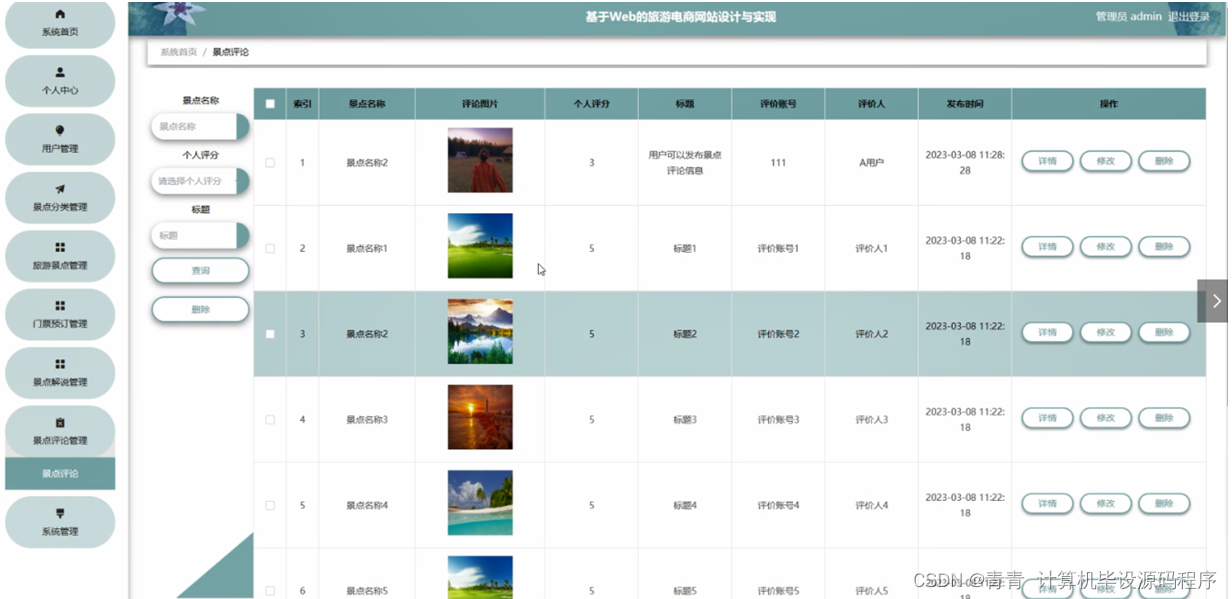The width and height of the screenshot is (1232, 599).
Task: Click the 退出登录 logout link
Action: [1190, 15]
